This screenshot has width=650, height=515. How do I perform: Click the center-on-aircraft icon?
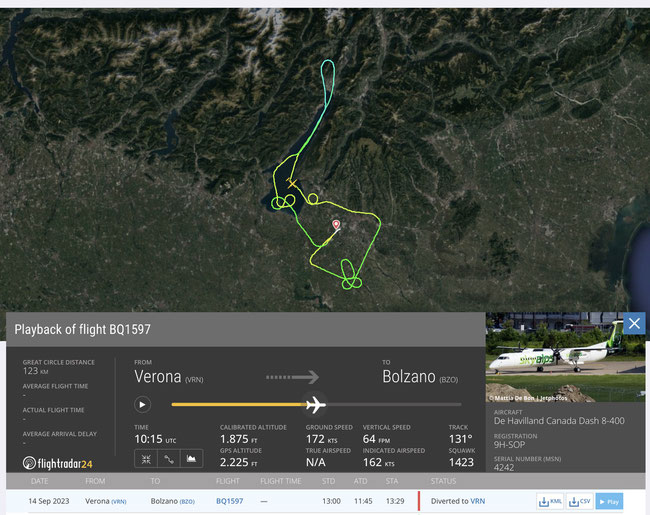pos(144,459)
